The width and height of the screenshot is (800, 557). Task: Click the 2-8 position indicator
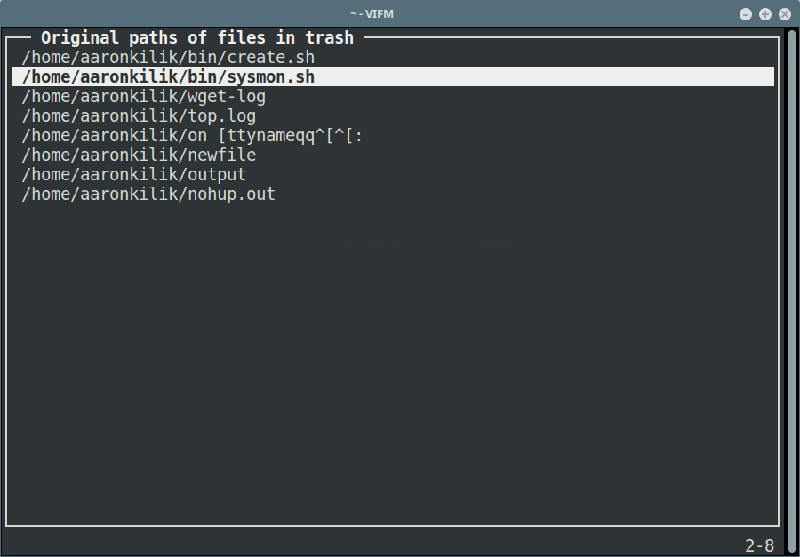pyautogui.click(x=759, y=545)
